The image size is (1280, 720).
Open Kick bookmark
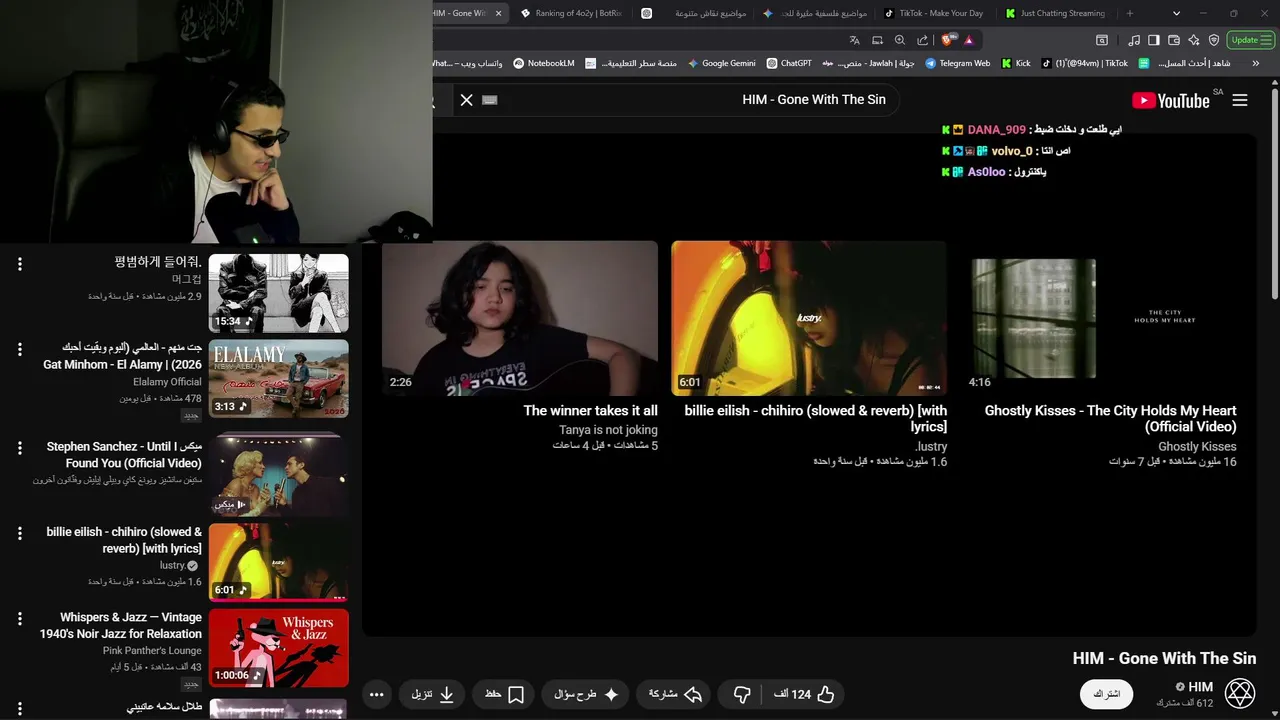[x=1015, y=63]
